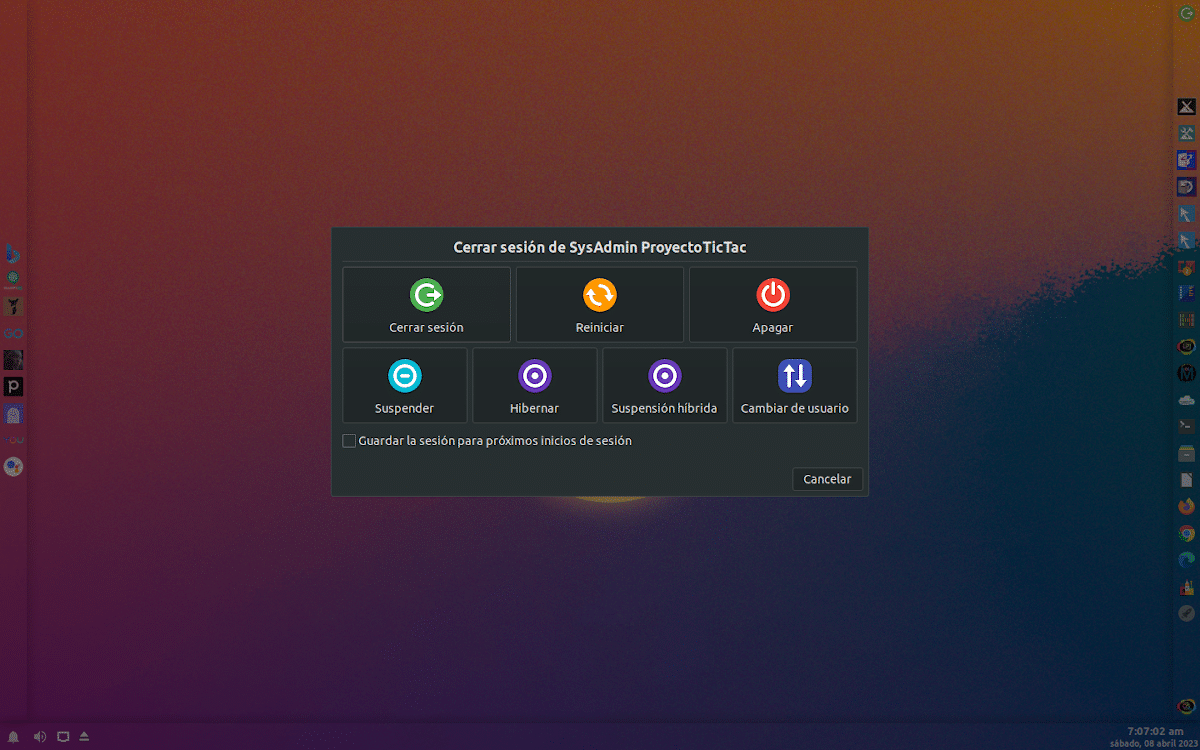Select Suspensión híbrida option
The width and height of the screenshot is (1200, 750).
664,385
